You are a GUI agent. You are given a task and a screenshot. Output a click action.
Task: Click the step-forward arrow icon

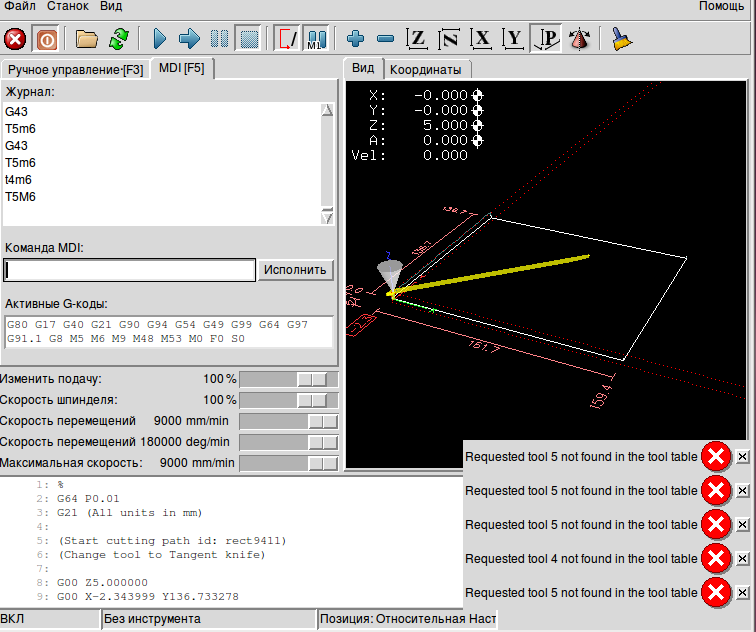click(190, 39)
